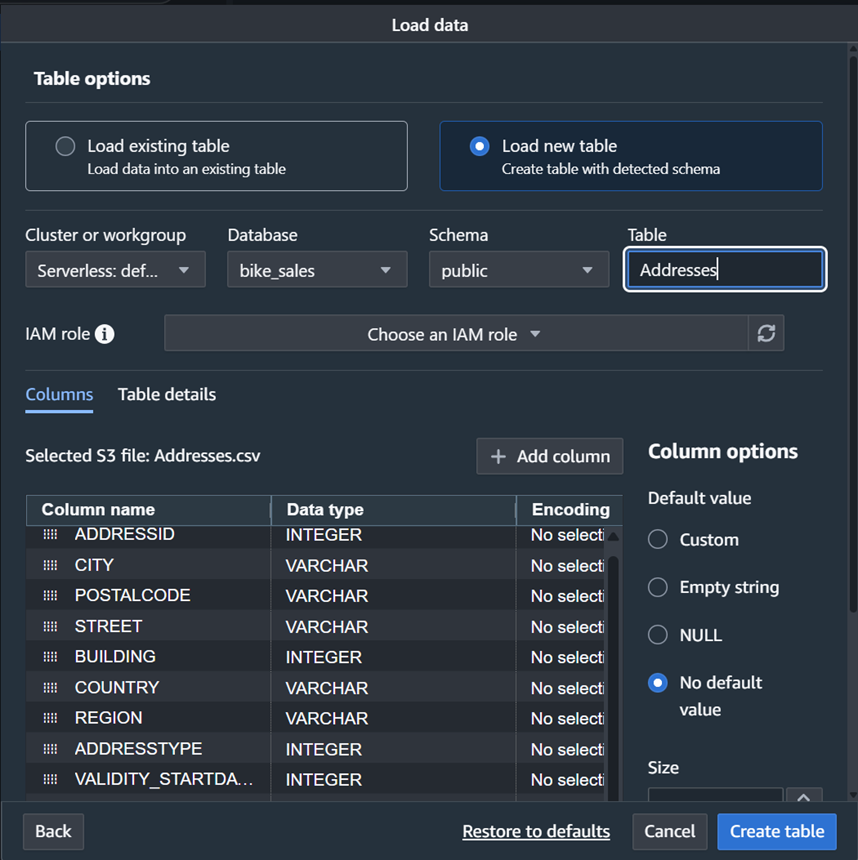Screen dimensions: 858x860
Task: Switch to the Table details tab
Action: pos(167,394)
